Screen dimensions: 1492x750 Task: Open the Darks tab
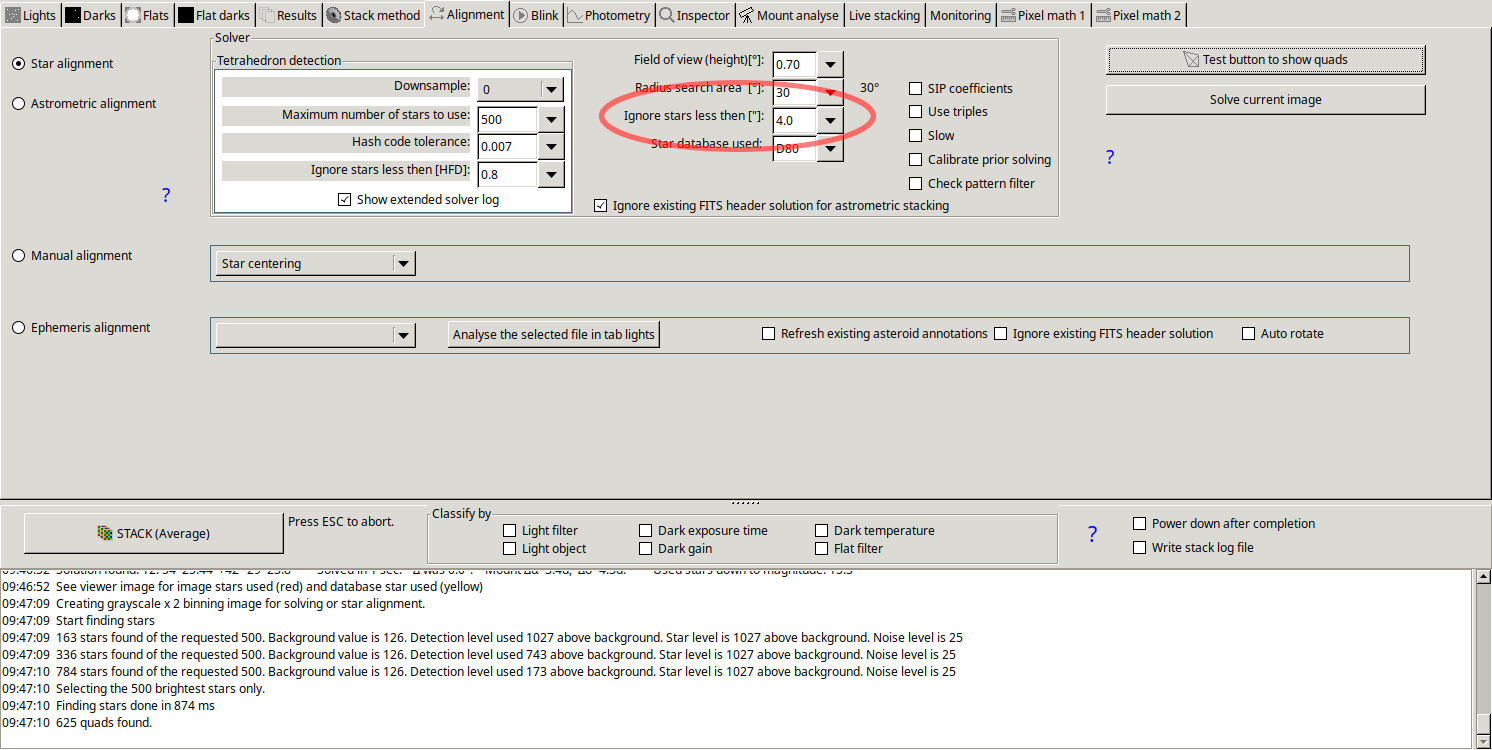[91, 15]
